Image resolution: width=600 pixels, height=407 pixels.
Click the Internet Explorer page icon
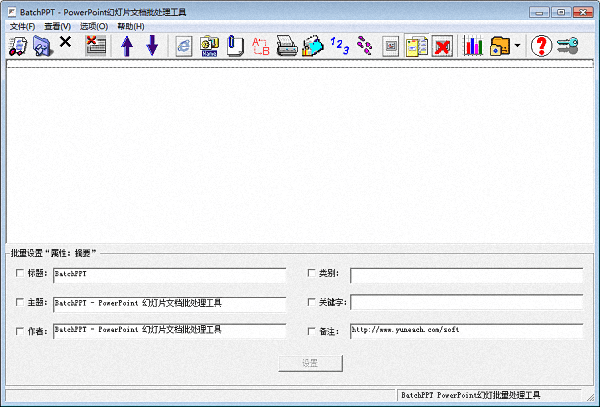pyautogui.click(x=184, y=46)
